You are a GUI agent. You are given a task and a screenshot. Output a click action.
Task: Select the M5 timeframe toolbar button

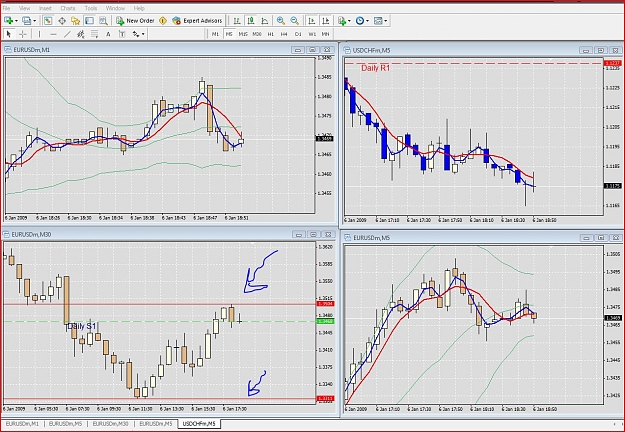click(x=229, y=34)
